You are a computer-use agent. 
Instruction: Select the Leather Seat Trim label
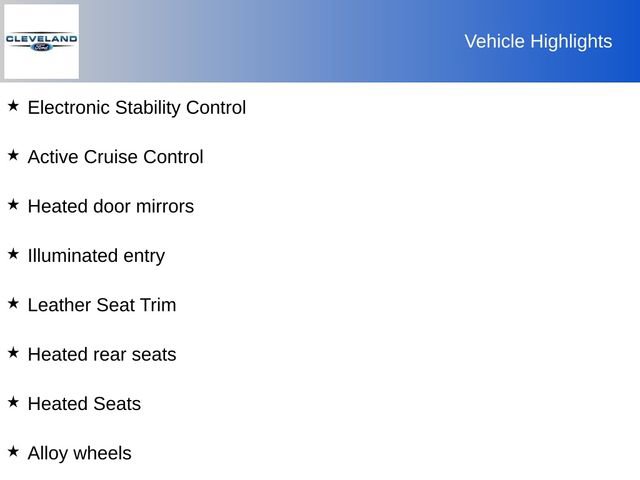pos(101,305)
